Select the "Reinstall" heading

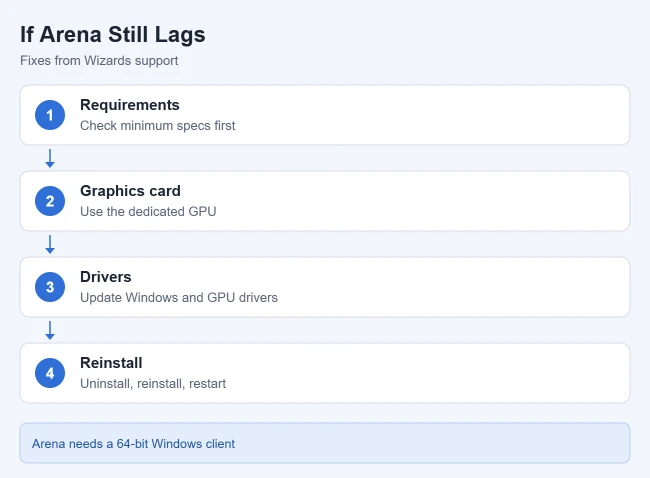(111, 363)
